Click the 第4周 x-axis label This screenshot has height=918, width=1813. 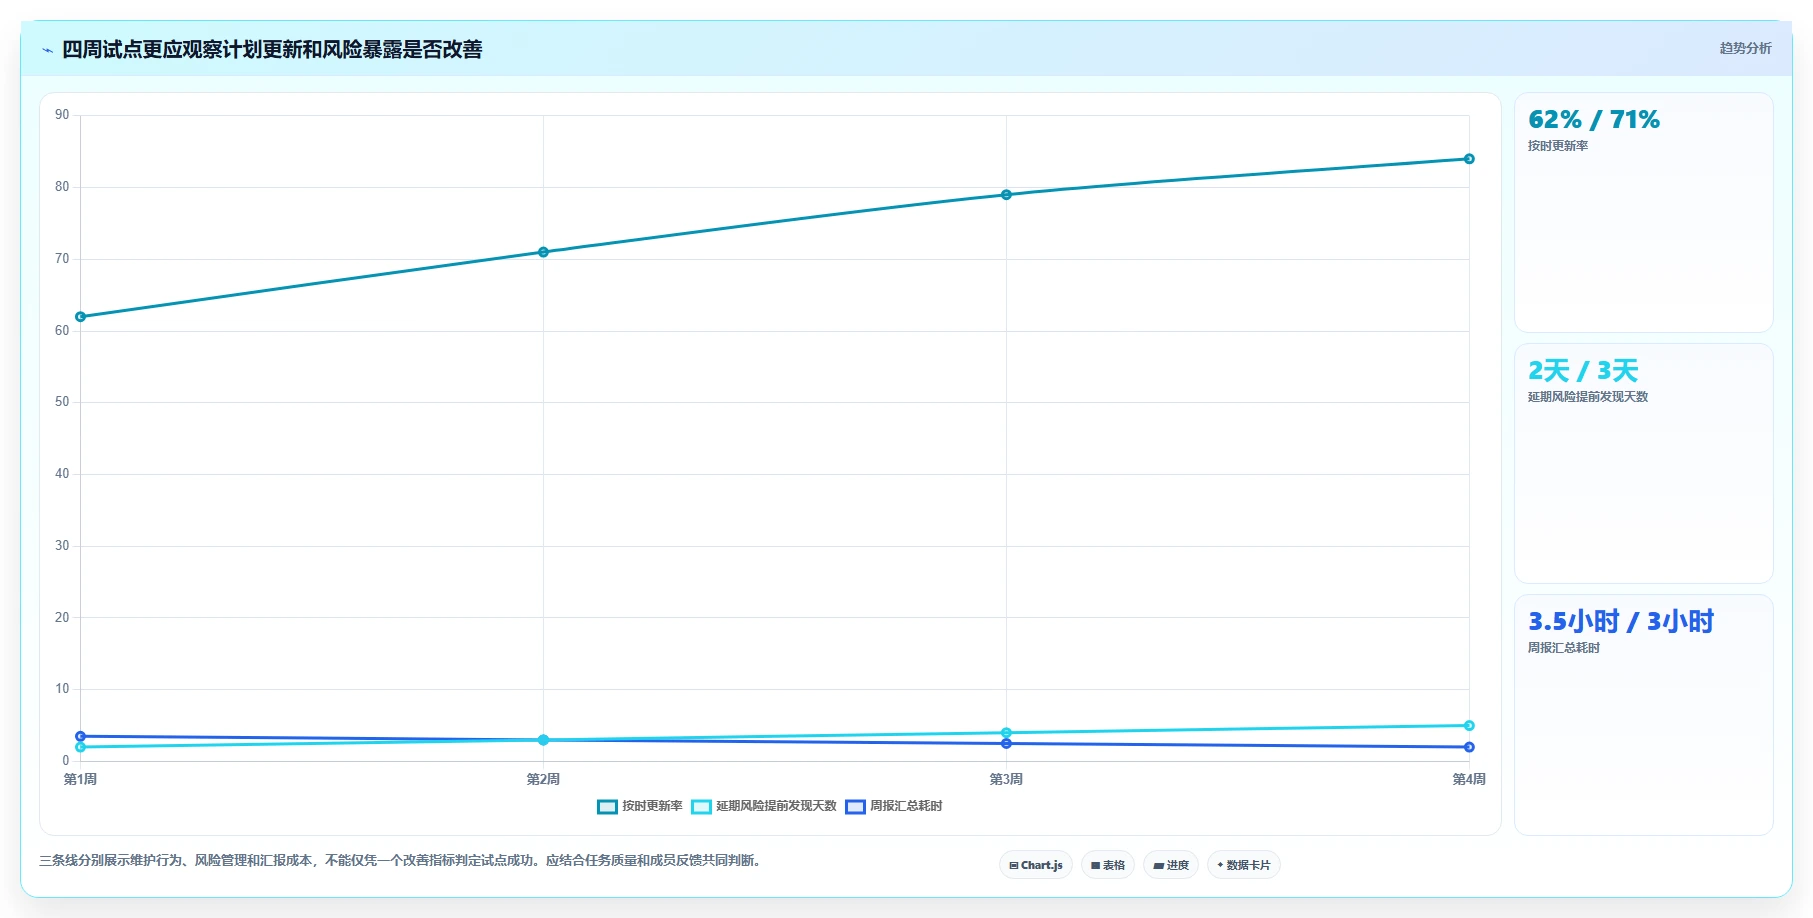(1469, 779)
